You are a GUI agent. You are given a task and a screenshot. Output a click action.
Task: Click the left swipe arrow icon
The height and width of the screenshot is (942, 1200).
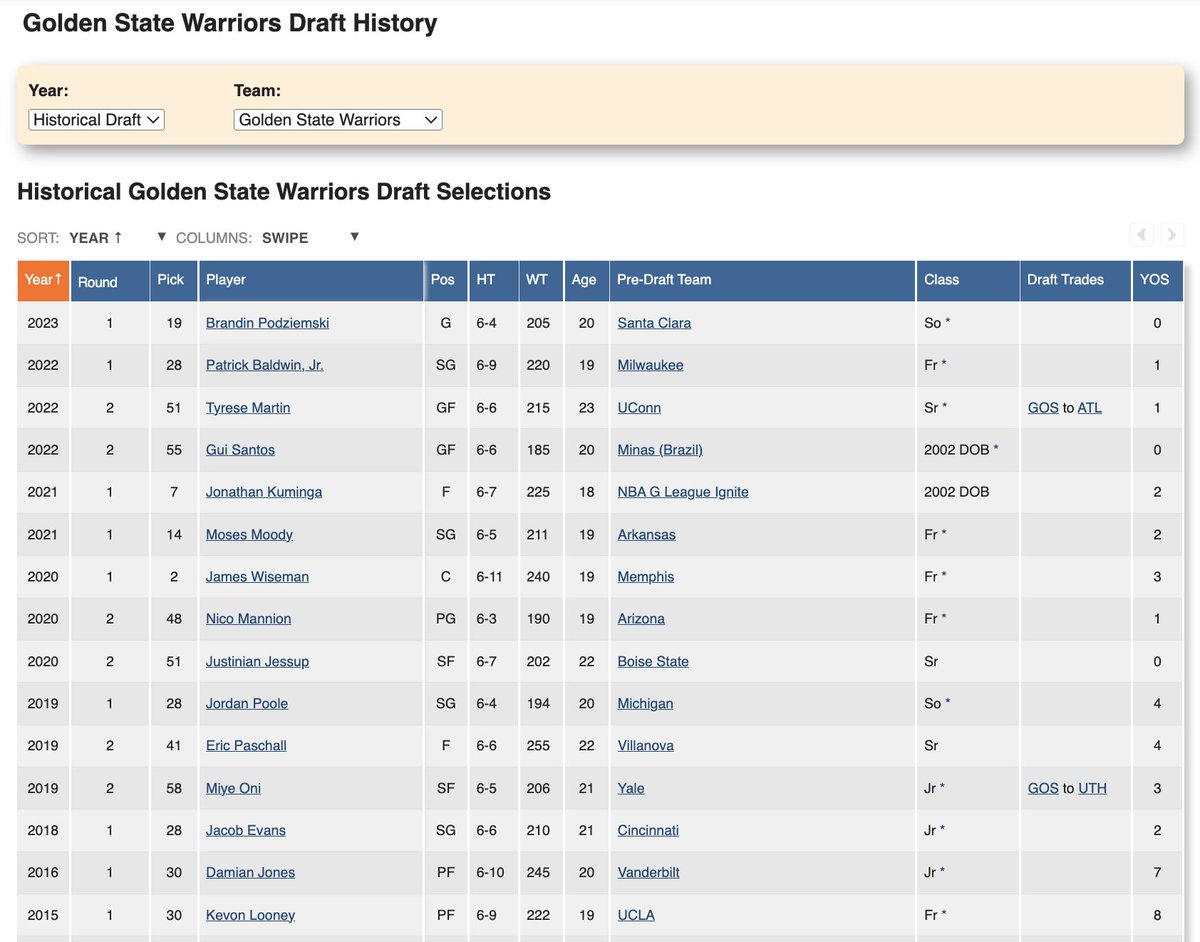pos(1141,235)
